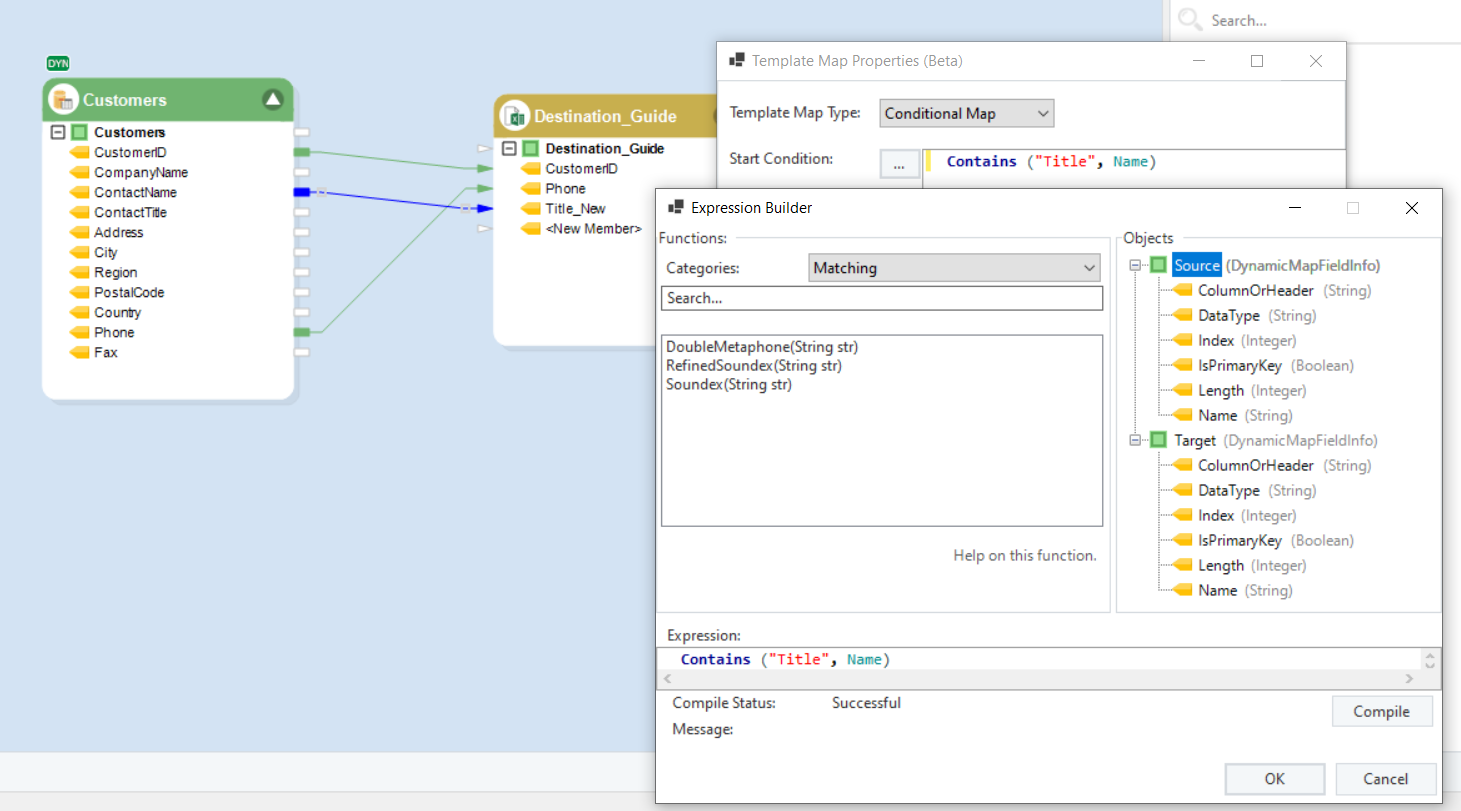Open the Template Map Type dropdown
Image resolution: width=1461 pixels, height=811 pixels.
coord(966,114)
